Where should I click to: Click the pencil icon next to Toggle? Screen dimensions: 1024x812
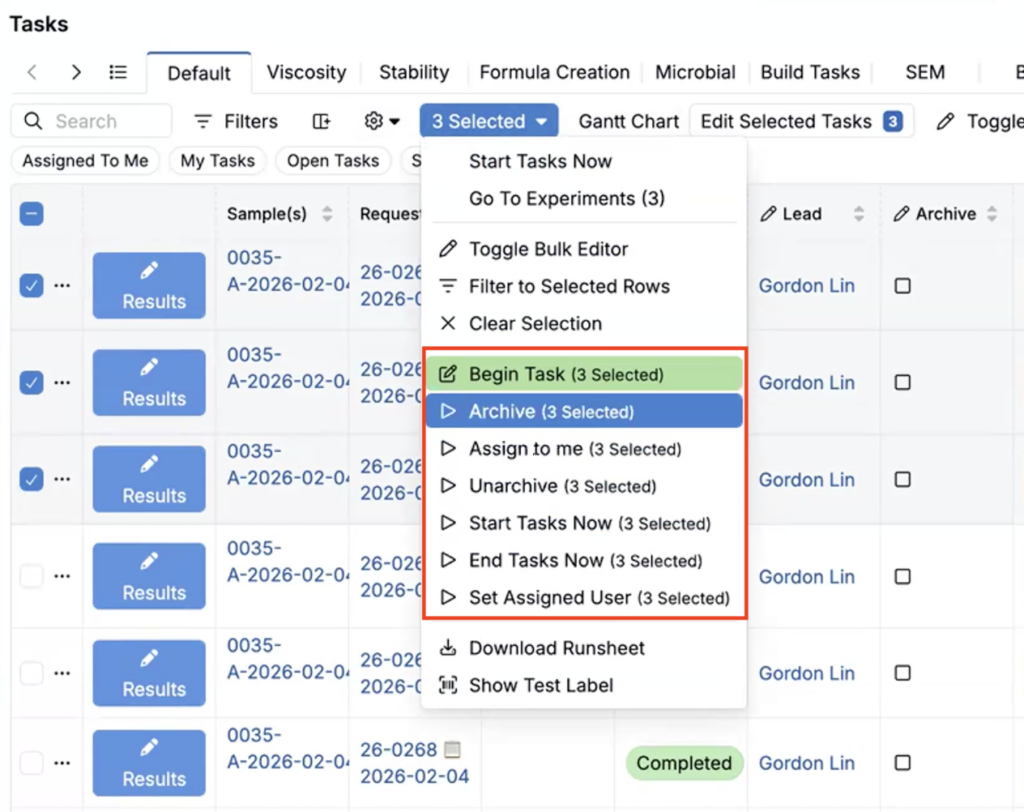945,122
